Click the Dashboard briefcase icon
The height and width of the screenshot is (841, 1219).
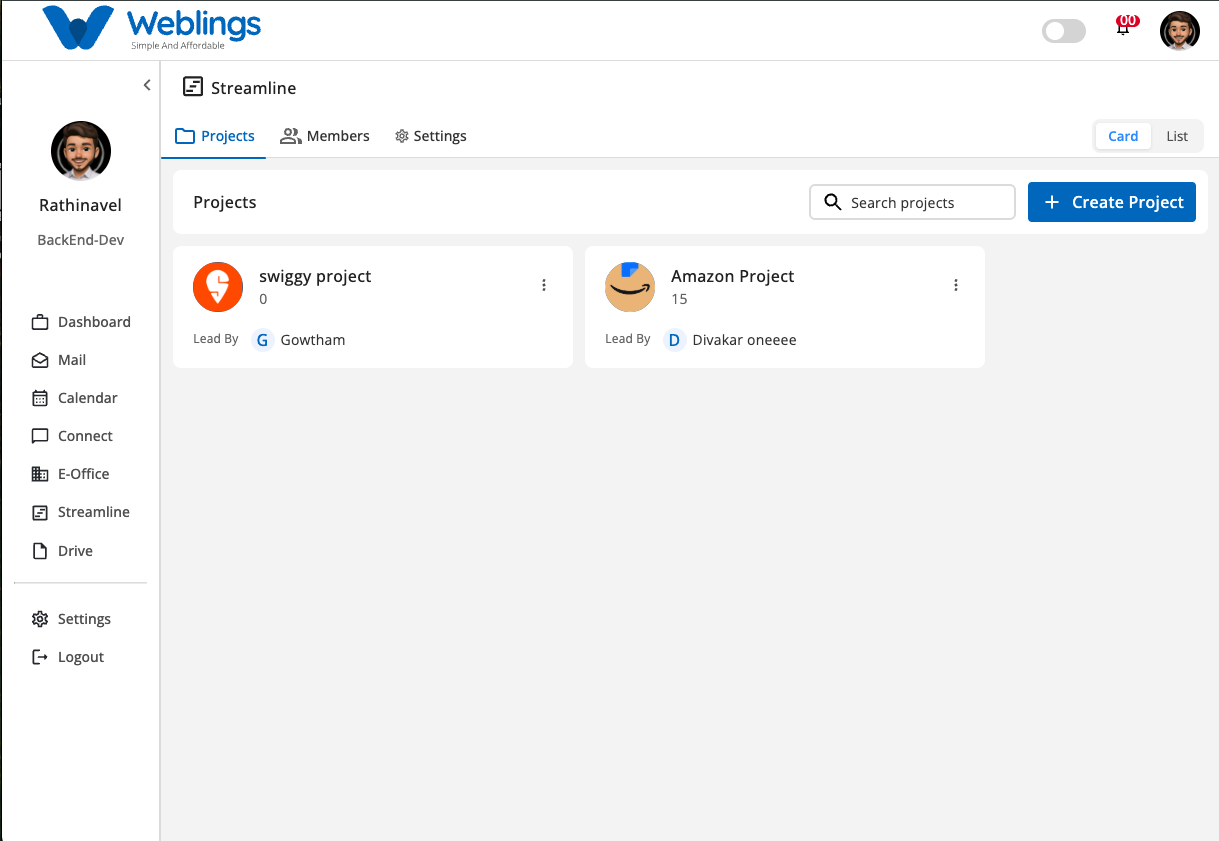(x=40, y=322)
